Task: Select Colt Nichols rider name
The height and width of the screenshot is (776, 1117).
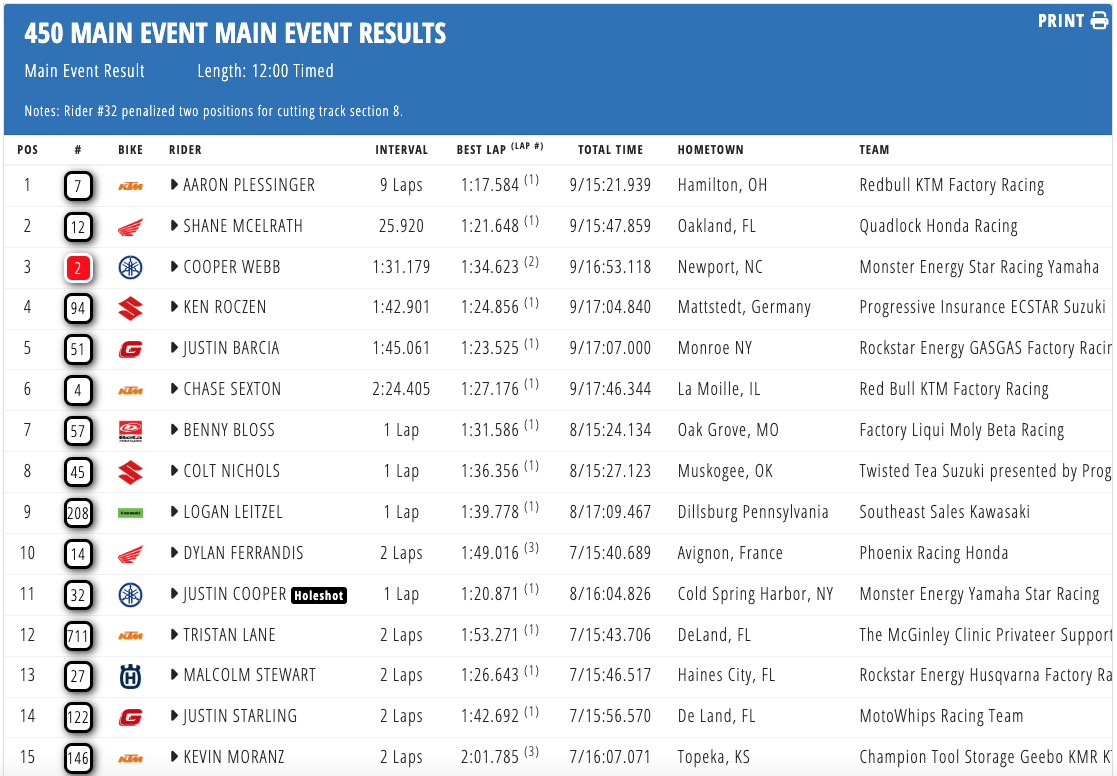Action: point(231,471)
